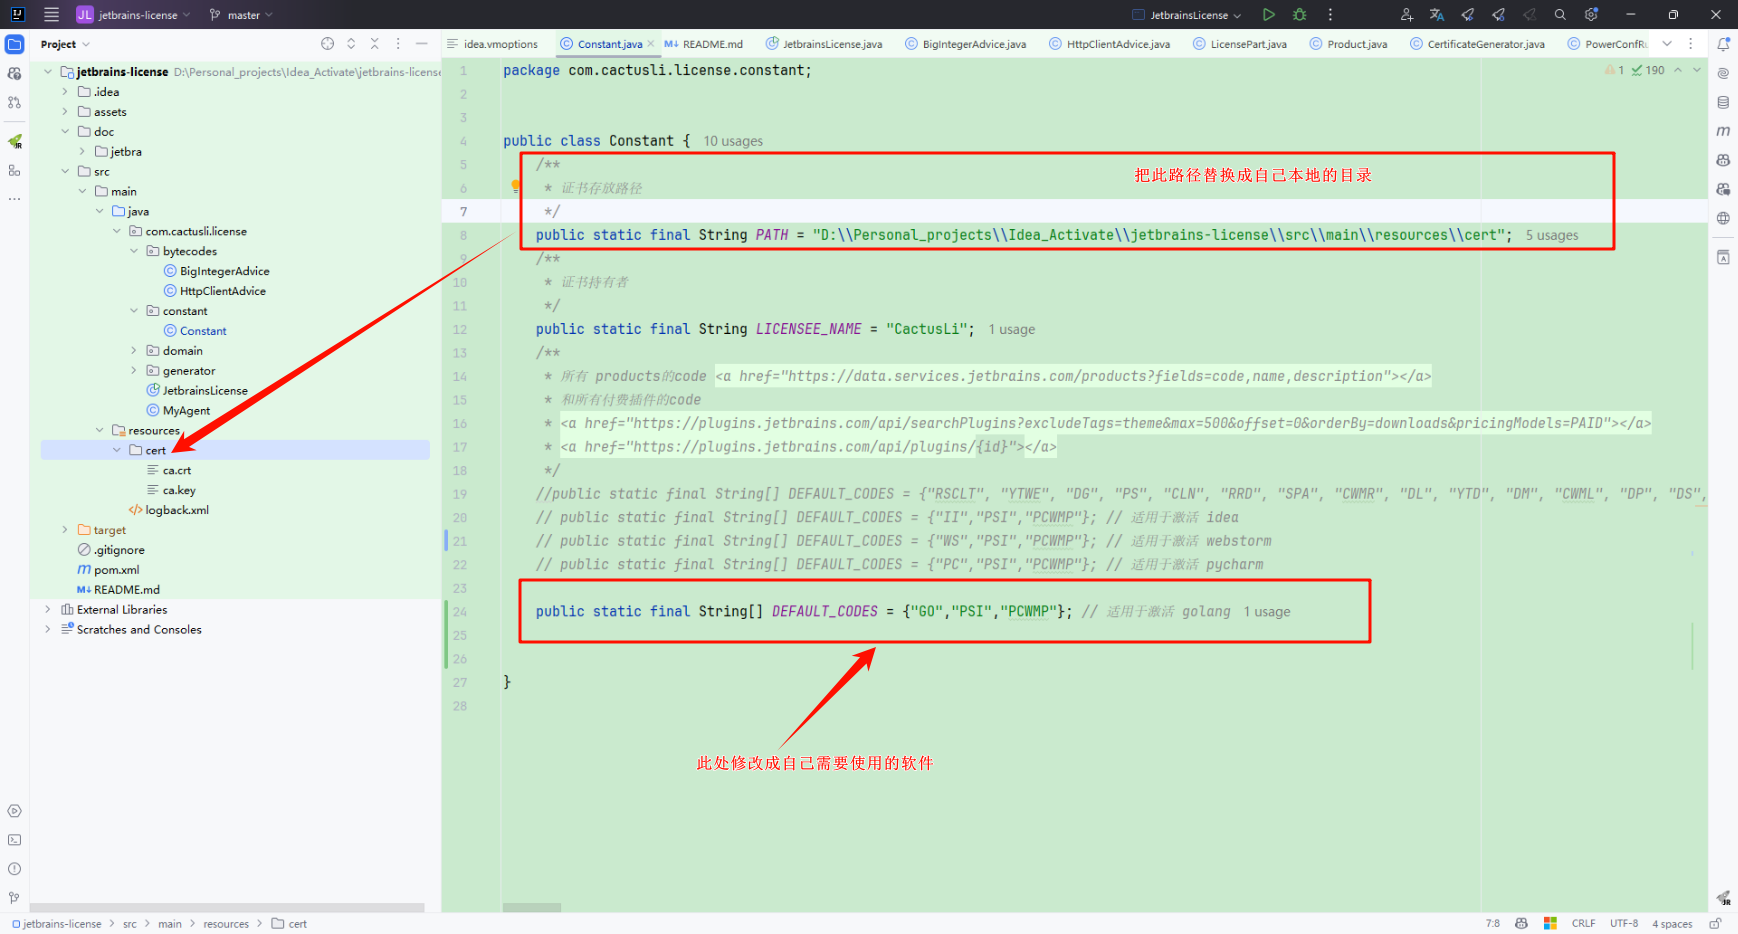Open the '4 spaces' indent settings
This screenshot has height=934, width=1738.
click(x=1672, y=923)
